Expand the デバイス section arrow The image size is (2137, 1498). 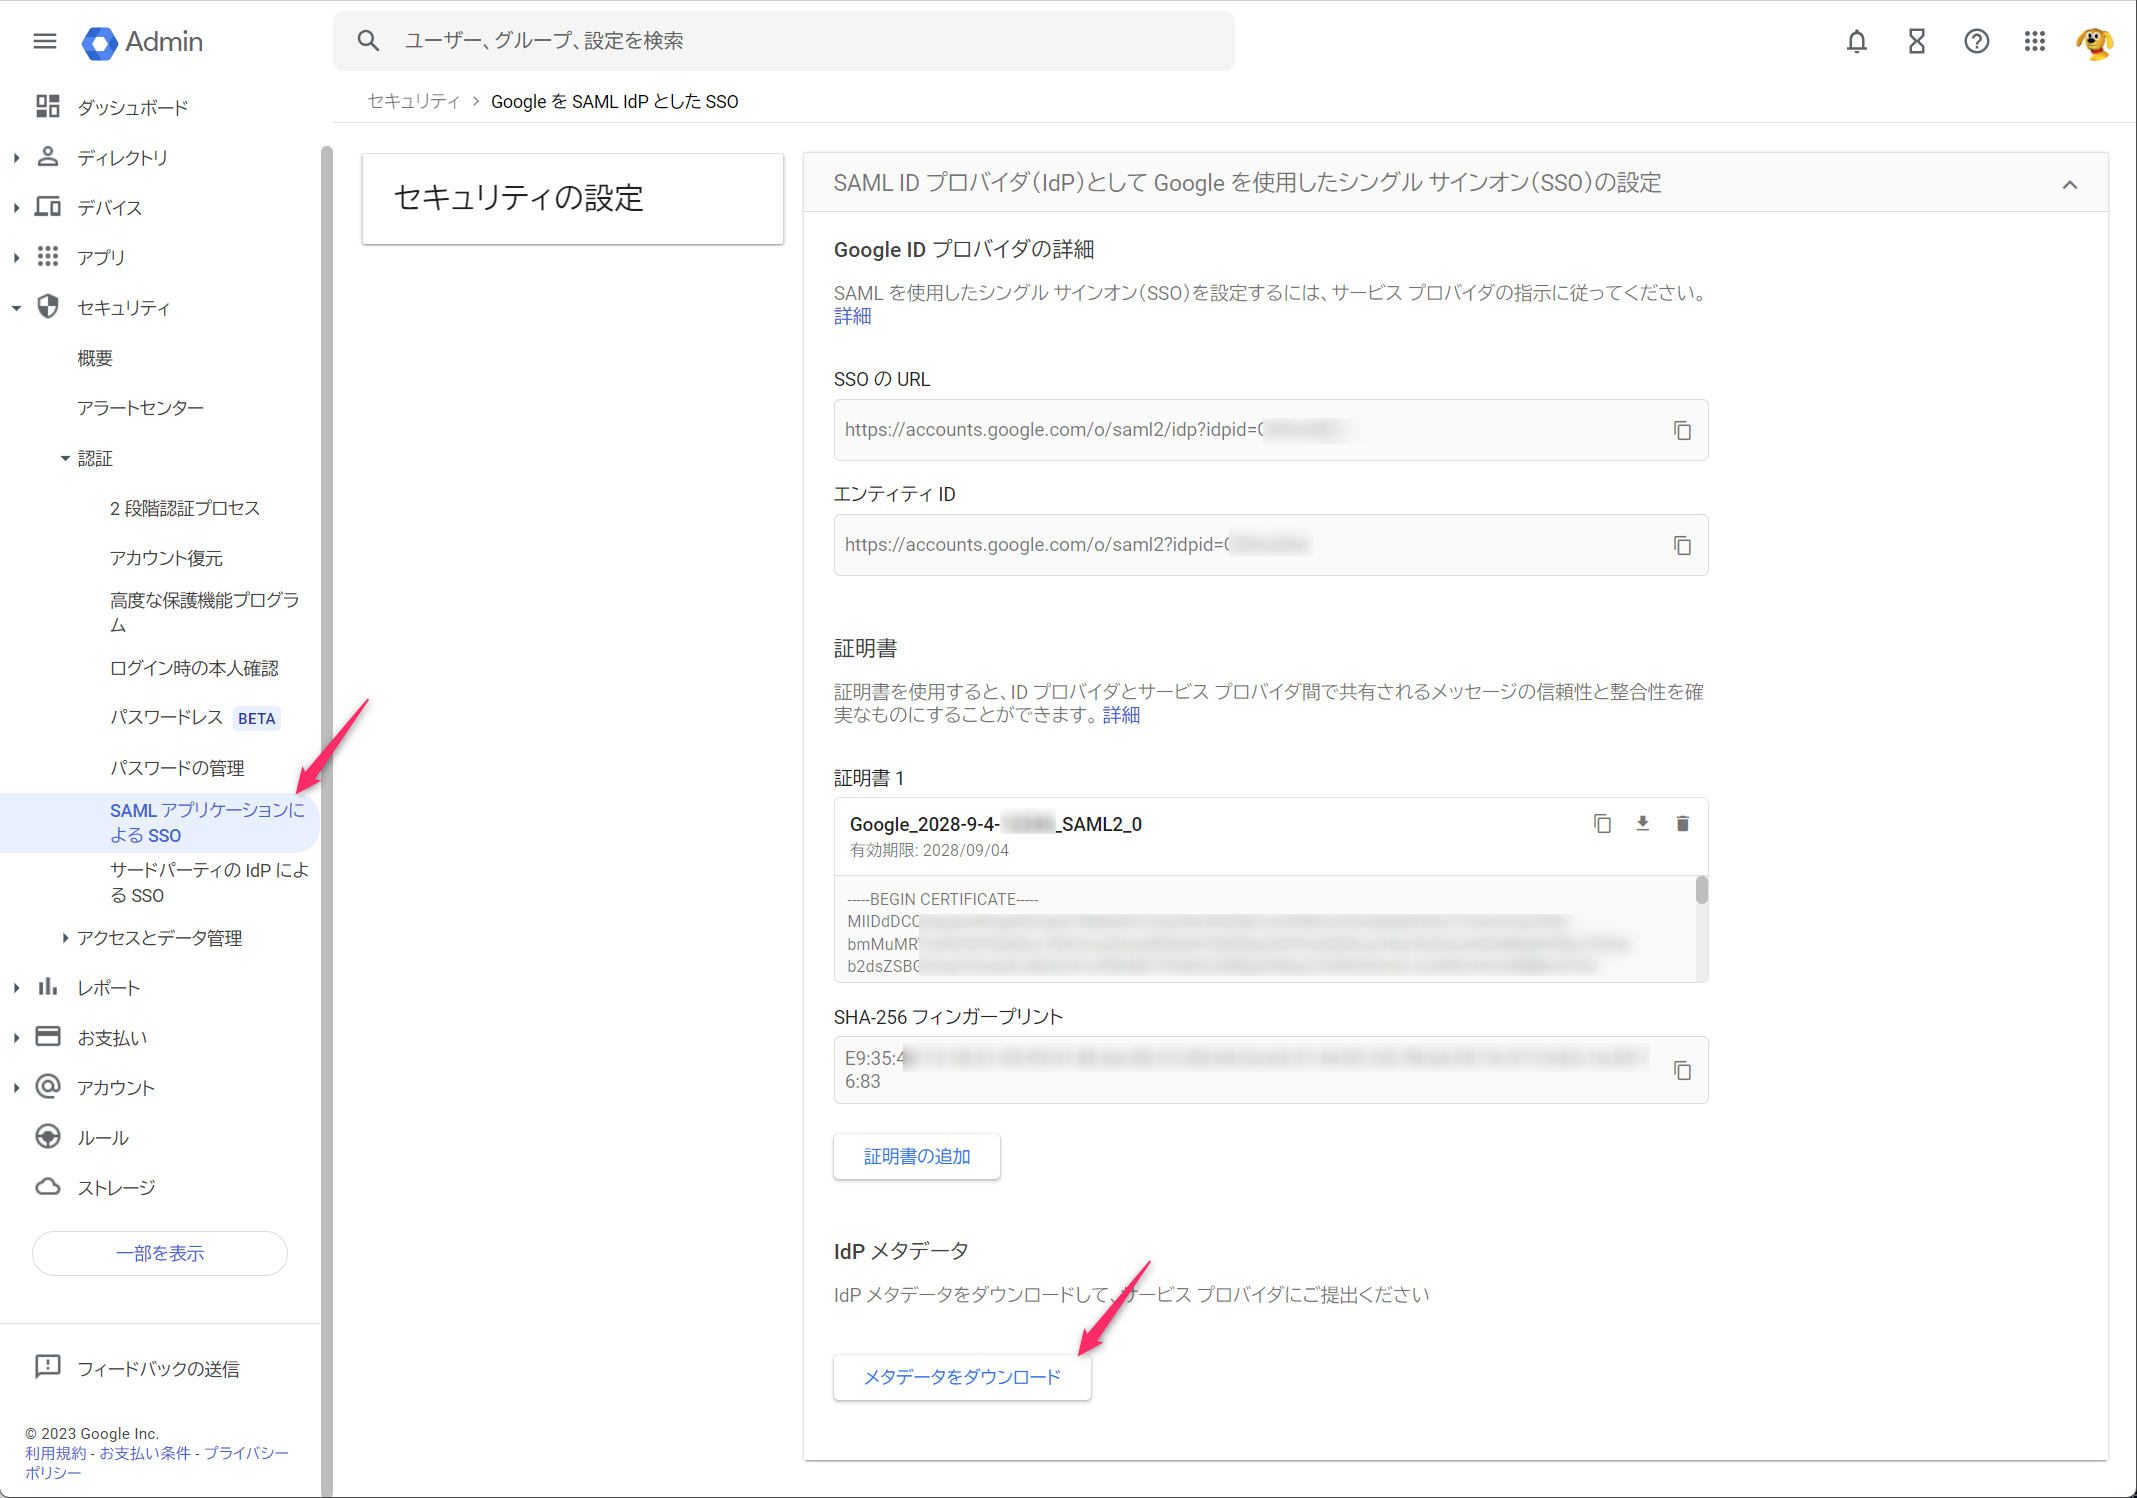pos(16,208)
